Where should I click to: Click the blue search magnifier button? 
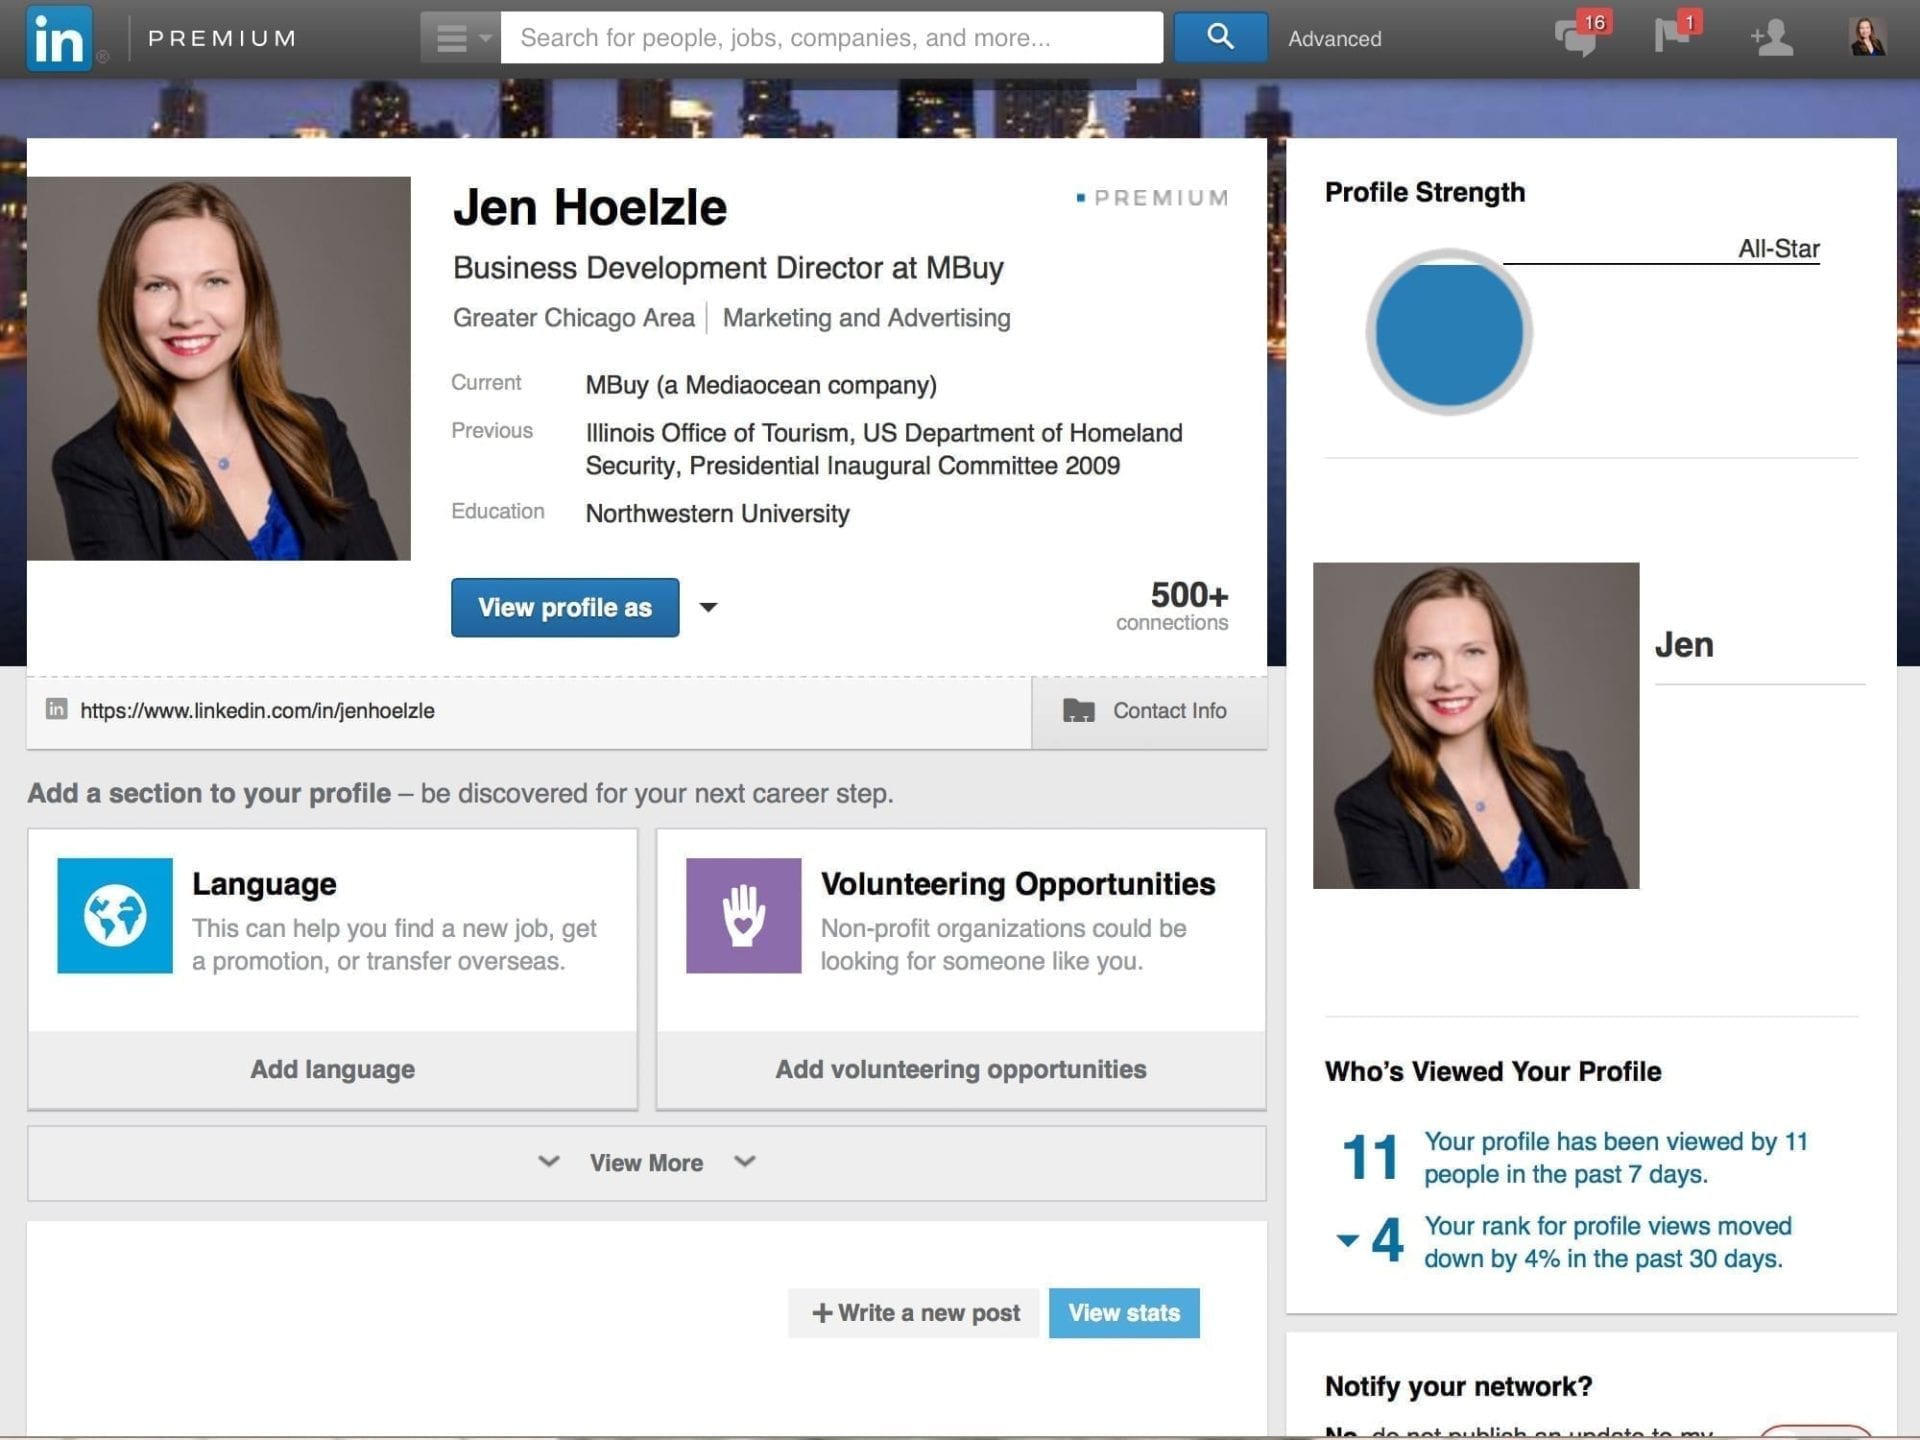(1220, 38)
